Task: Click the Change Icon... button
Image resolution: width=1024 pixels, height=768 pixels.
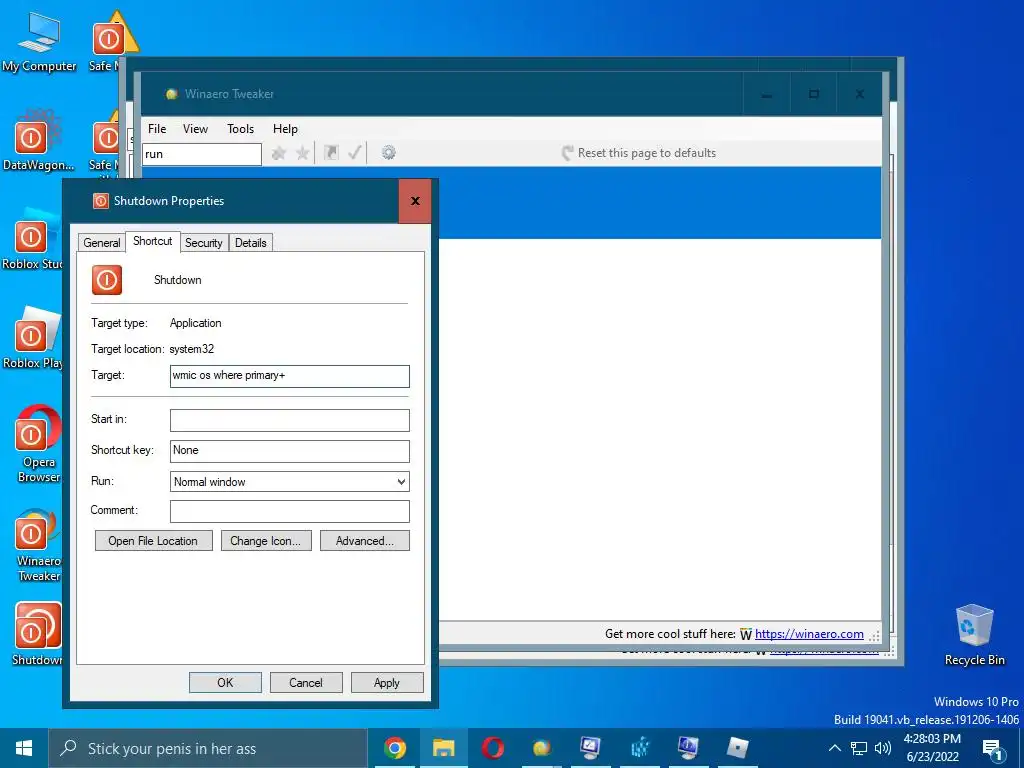Action: click(x=266, y=541)
